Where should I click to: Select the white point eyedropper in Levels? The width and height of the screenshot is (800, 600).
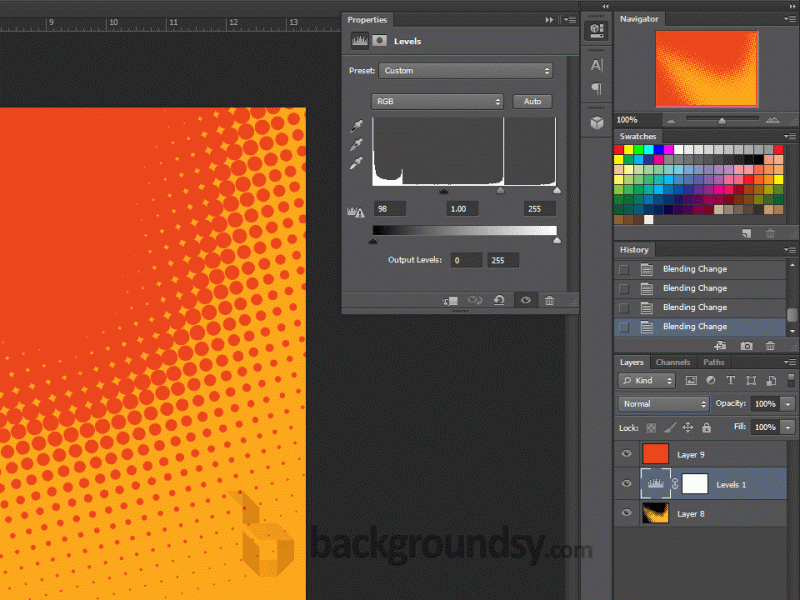(x=354, y=162)
